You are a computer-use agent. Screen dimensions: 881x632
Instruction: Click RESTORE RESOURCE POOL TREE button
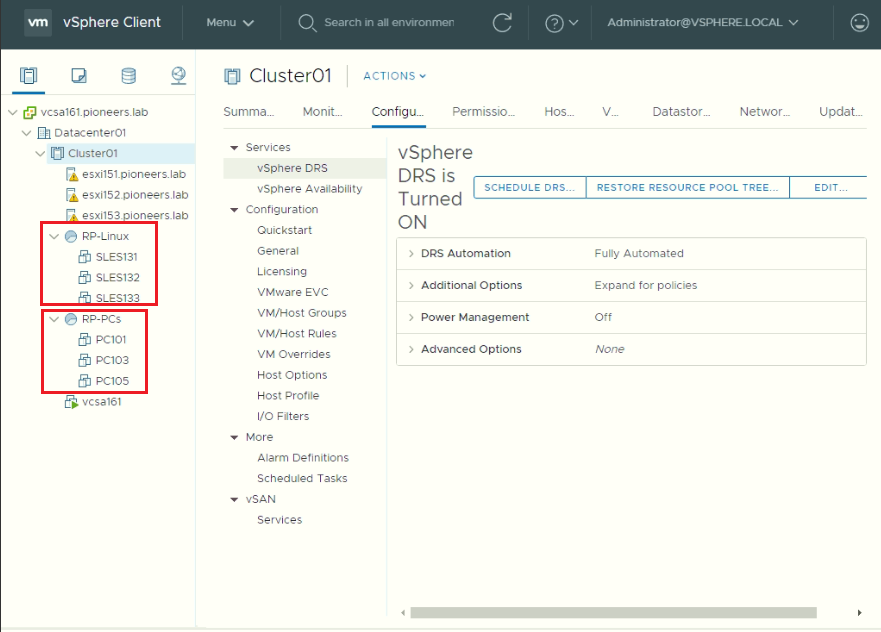pyautogui.click(x=688, y=188)
